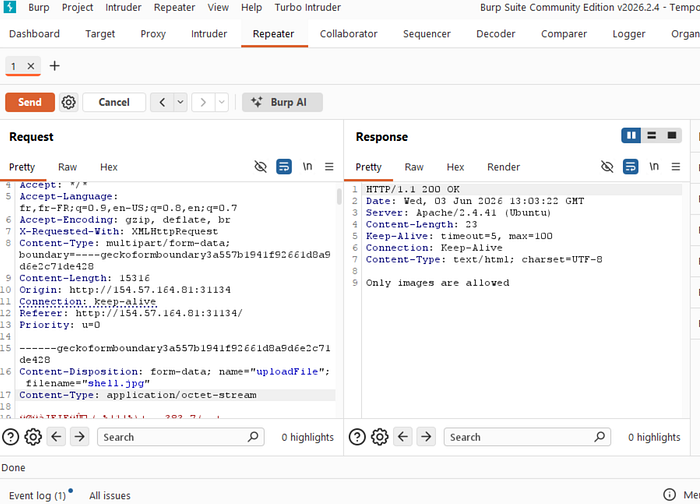Click filename value shell.jpg in request
Image resolution: width=700 pixels, height=504 pixels.
pos(116,383)
